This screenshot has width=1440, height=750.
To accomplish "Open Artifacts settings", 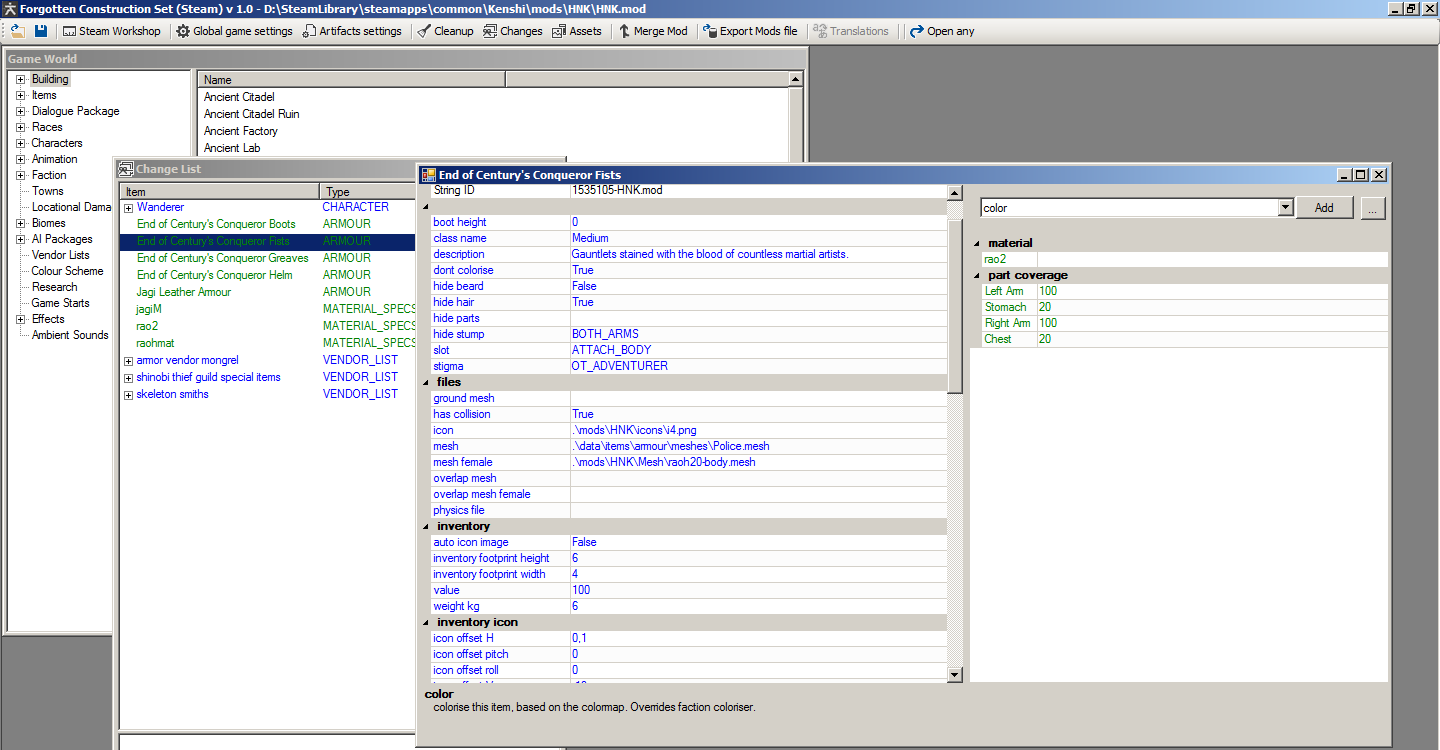I will [352, 31].
